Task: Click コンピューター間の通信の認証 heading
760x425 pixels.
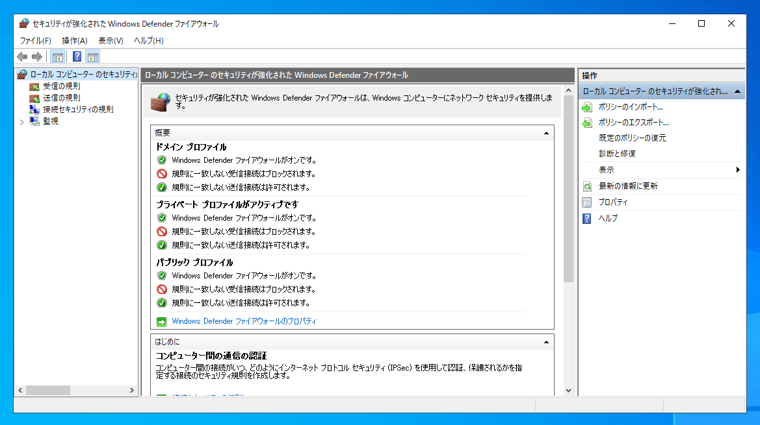Action: click(211, 356)
